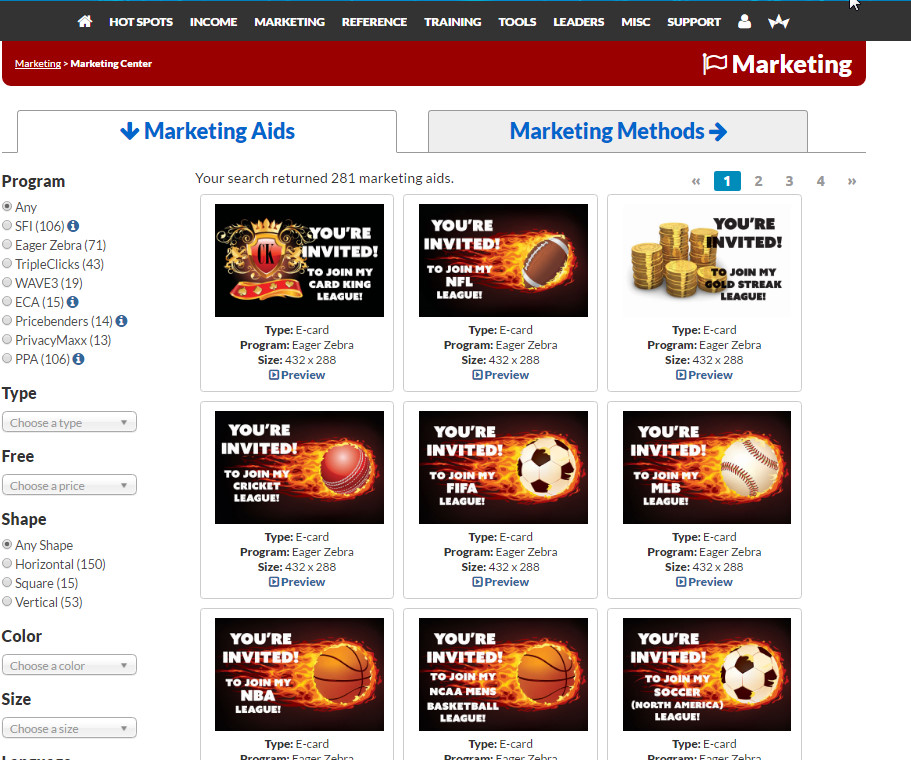Select the WAVE3 program filter

pos(7,282)
